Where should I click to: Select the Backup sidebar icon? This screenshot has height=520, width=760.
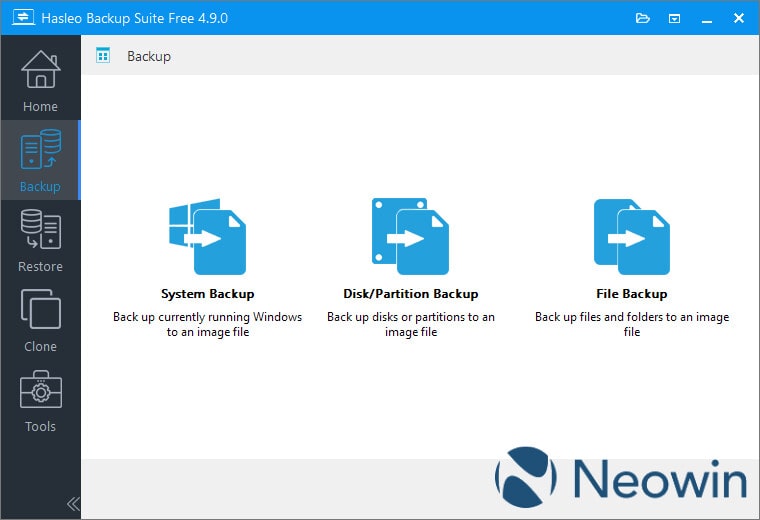click(41, 149)
